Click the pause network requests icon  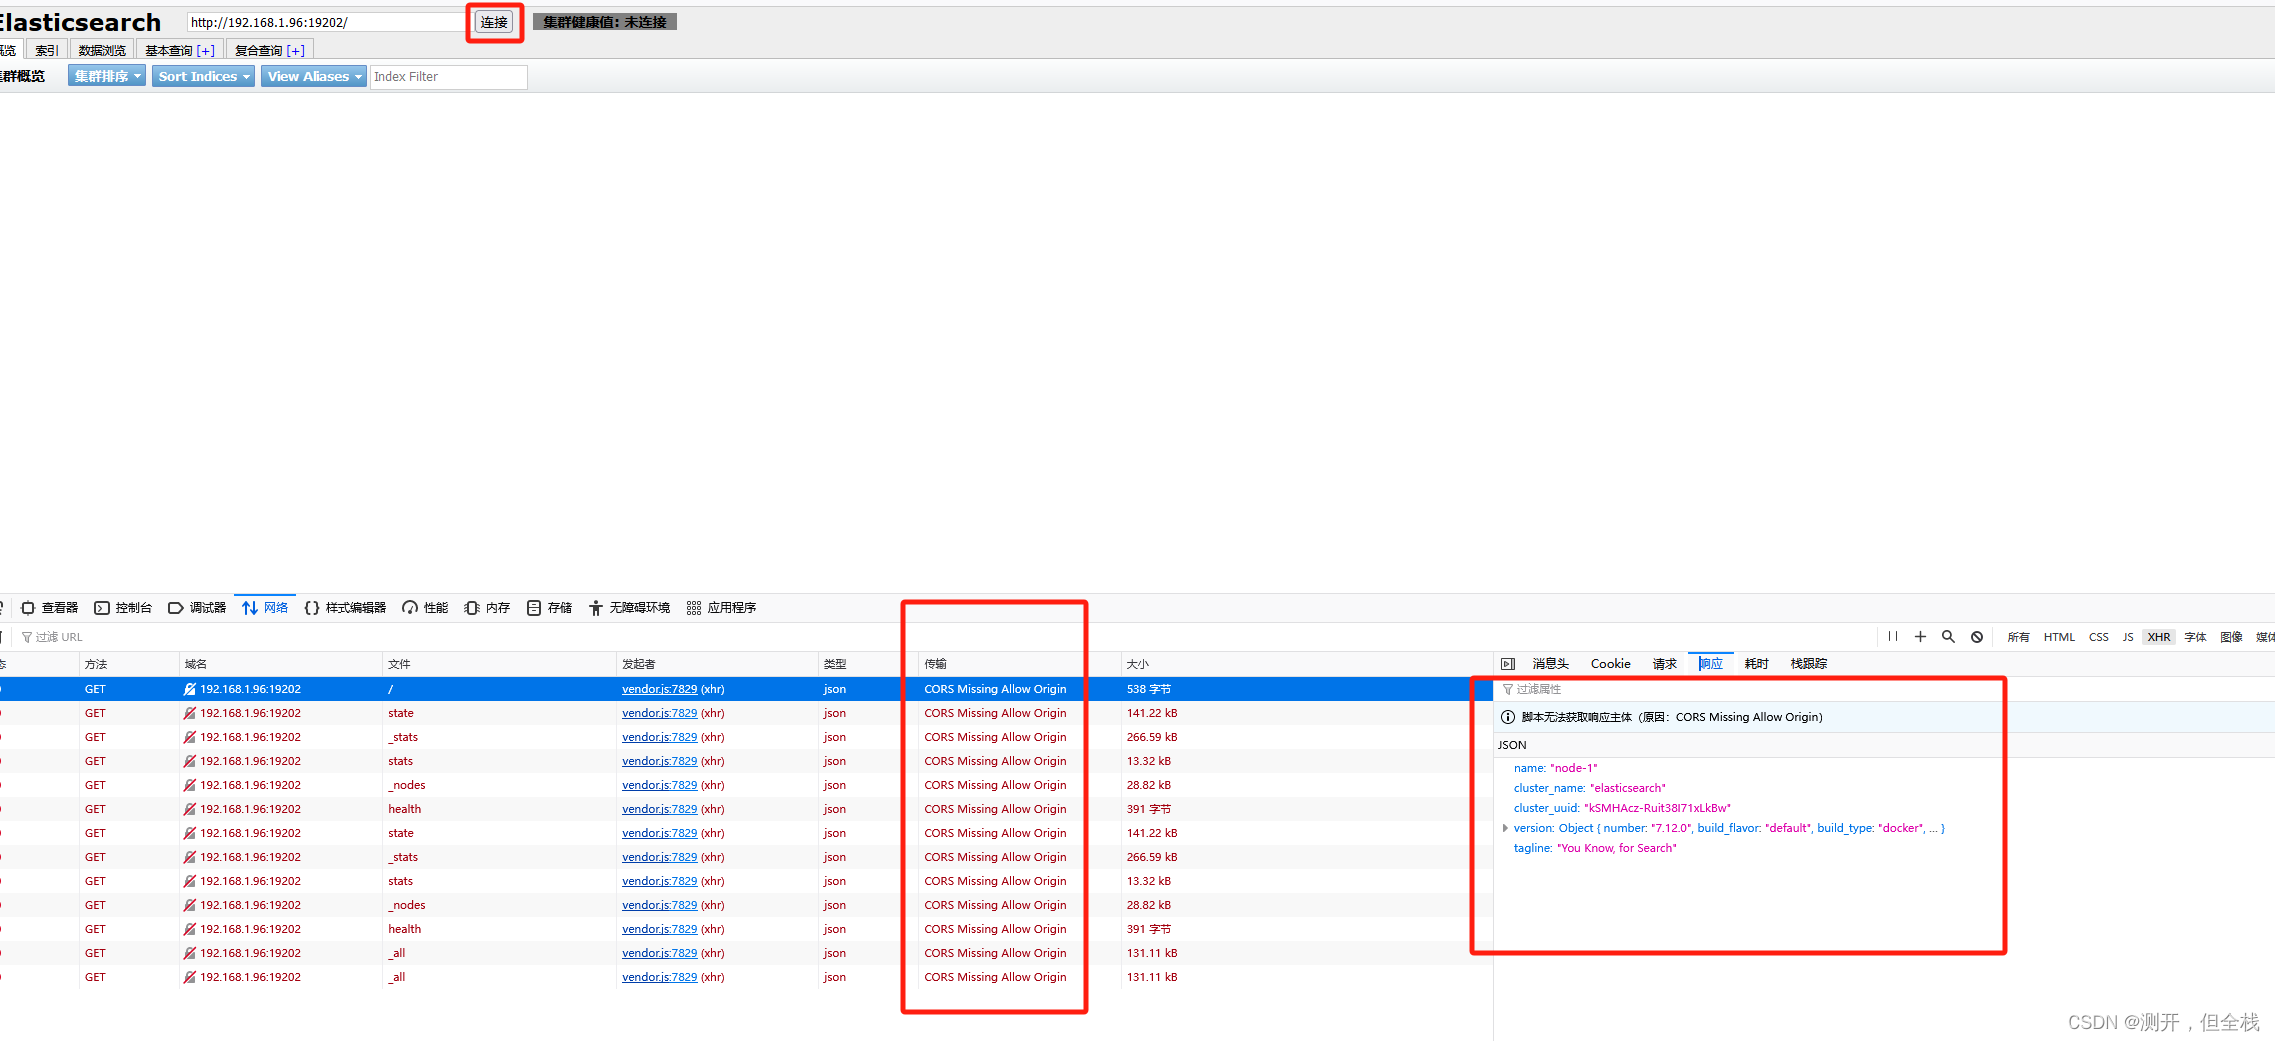1892,636
